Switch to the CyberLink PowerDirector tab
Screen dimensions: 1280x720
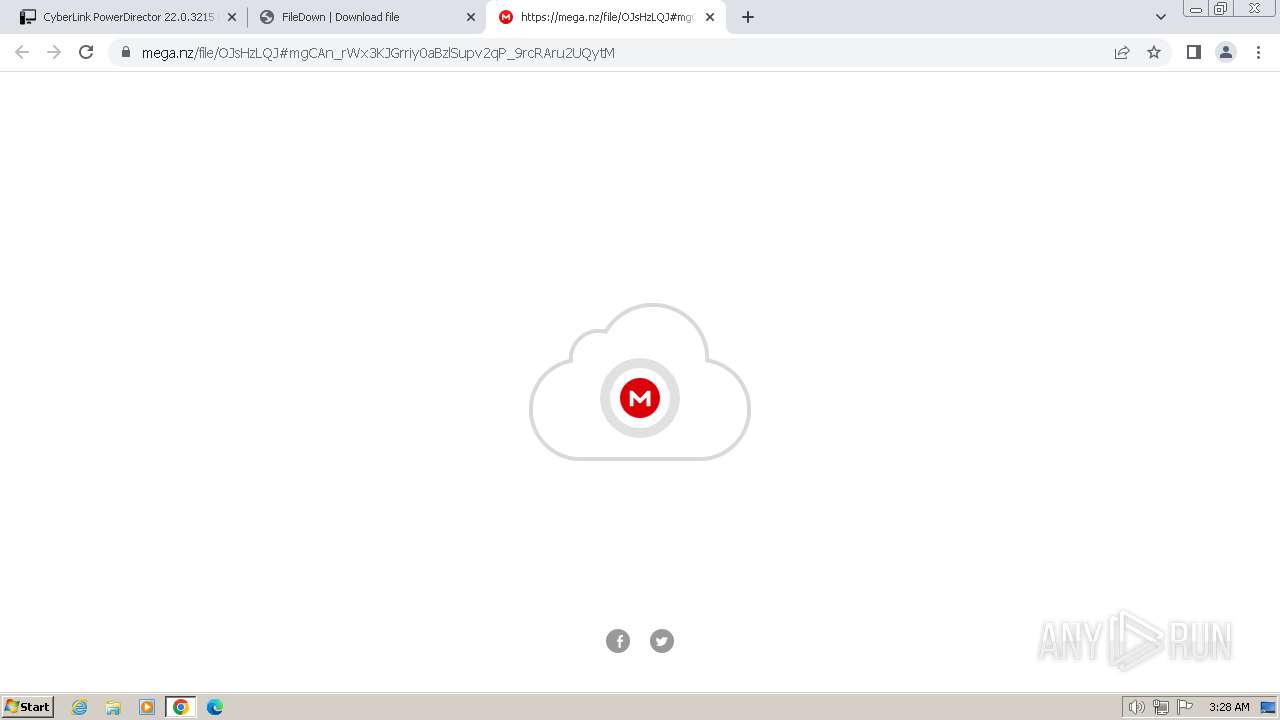(126, 17)
